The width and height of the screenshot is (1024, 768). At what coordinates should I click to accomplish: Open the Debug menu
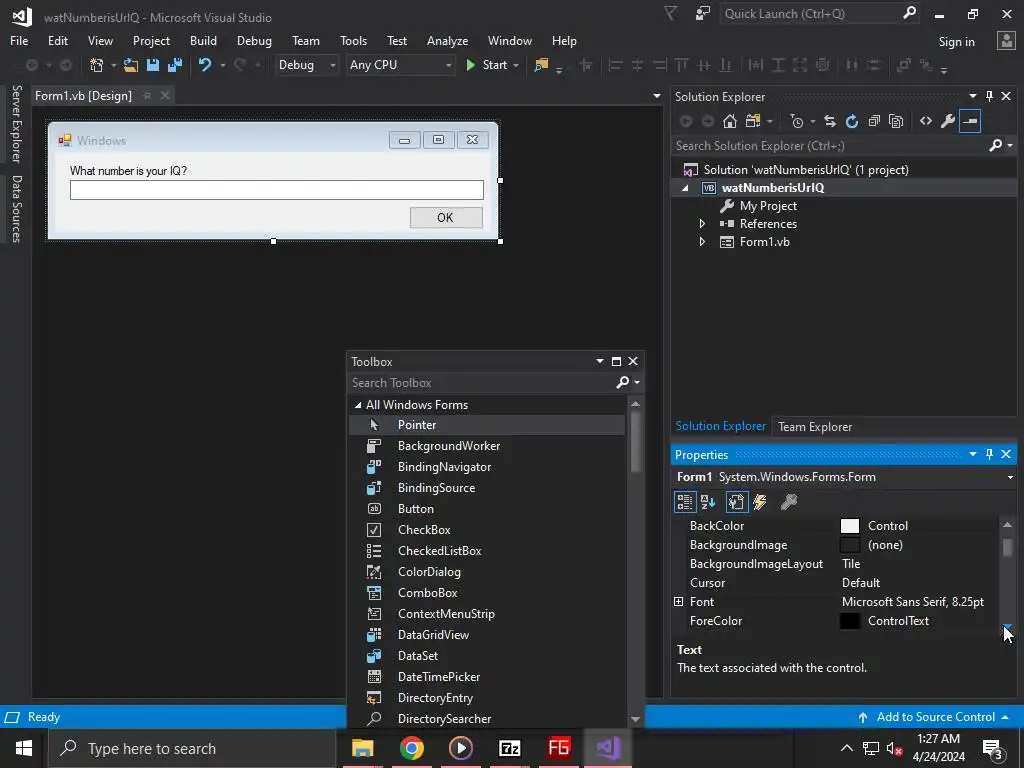[x=254, y=40]
